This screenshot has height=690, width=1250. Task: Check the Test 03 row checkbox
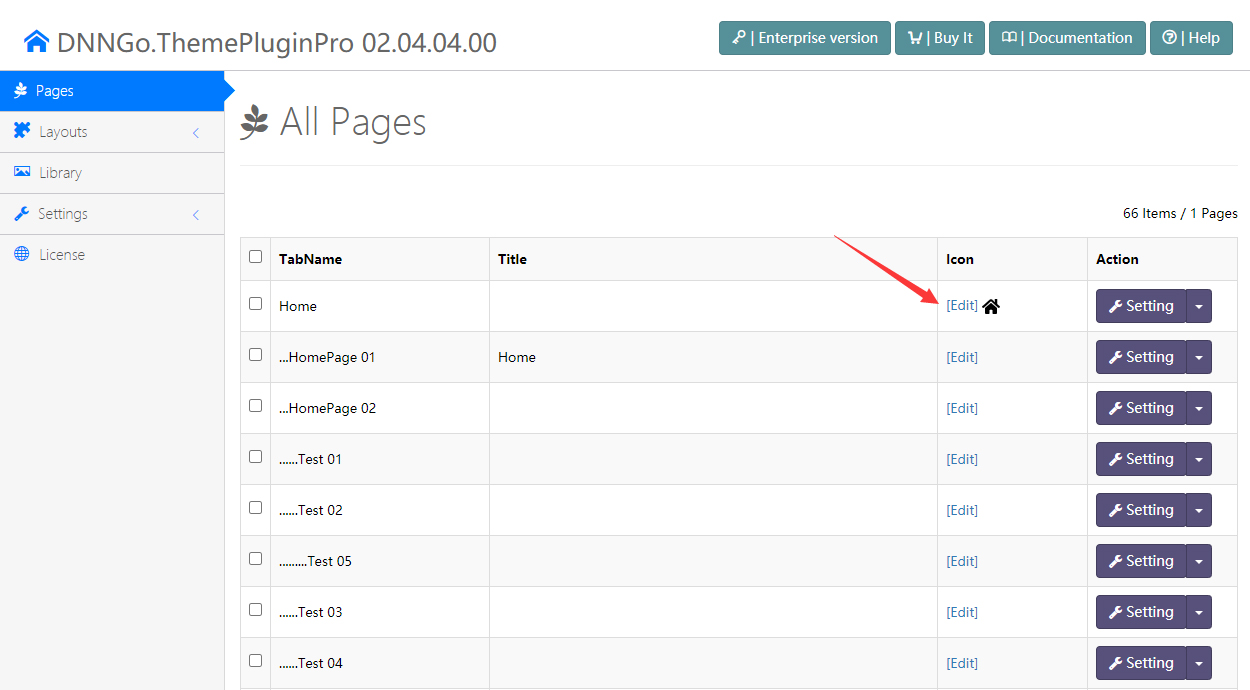[256, 610]
